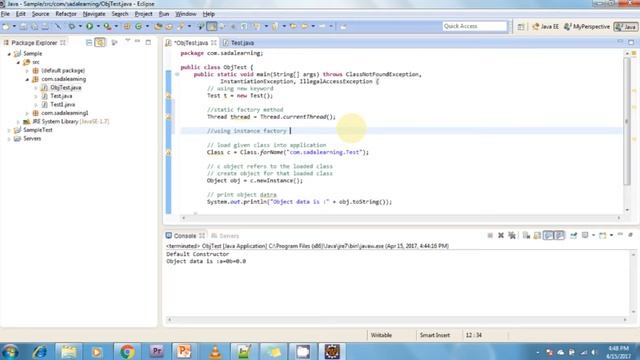Toggle show console when standard out changes

coord(548,236)
